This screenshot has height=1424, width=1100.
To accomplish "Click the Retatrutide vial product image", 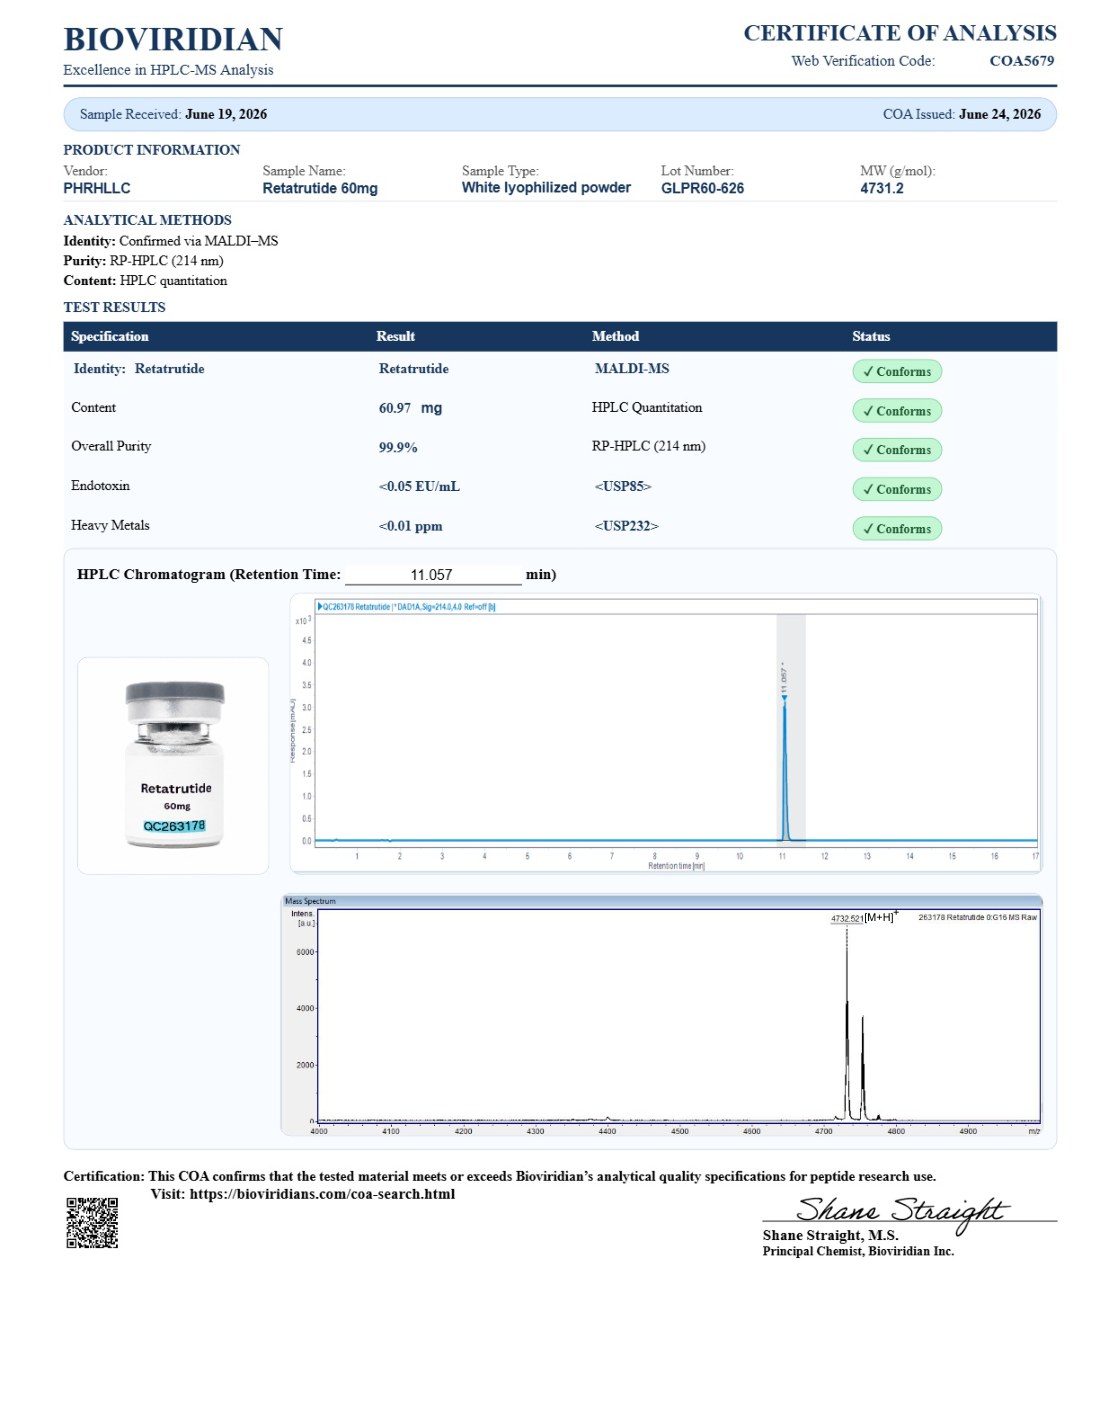I will 174,764.
